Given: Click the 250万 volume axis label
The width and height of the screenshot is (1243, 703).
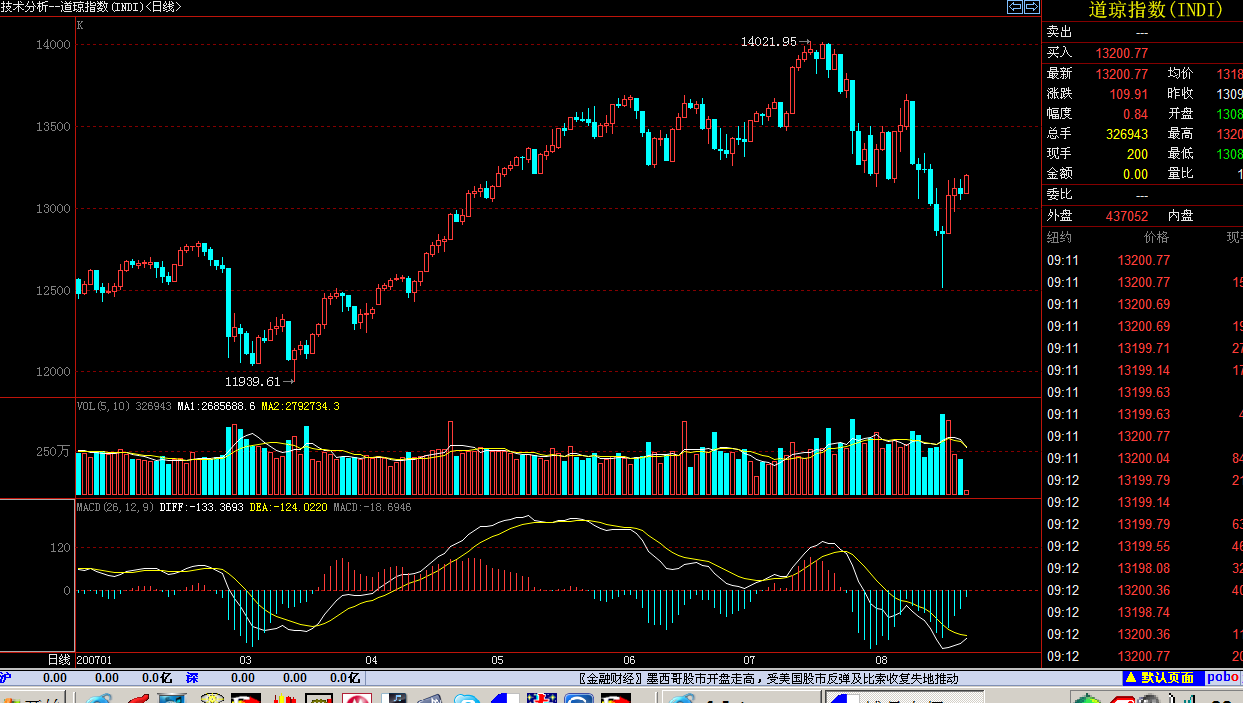Looking at the screenshot, I should point(55,451).
